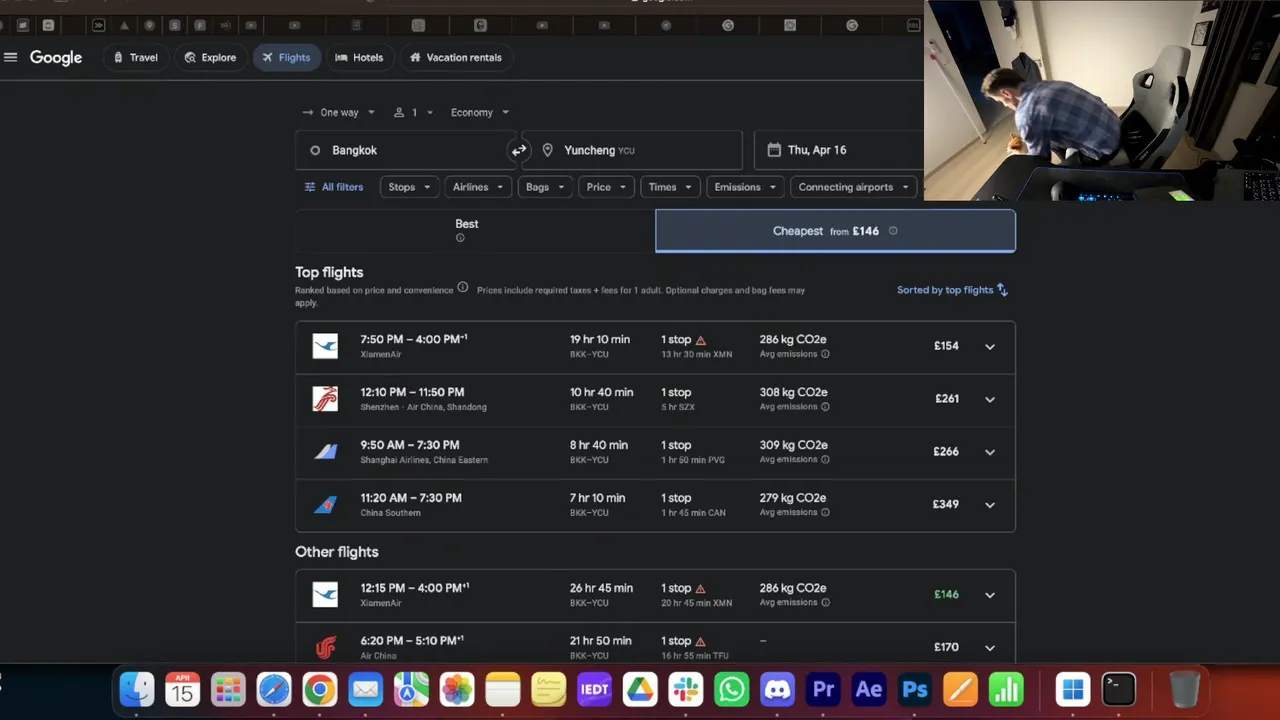This screenshot has height=720, width=1280.
Task: Open Slack from the dock
Action: coord(686,689)
